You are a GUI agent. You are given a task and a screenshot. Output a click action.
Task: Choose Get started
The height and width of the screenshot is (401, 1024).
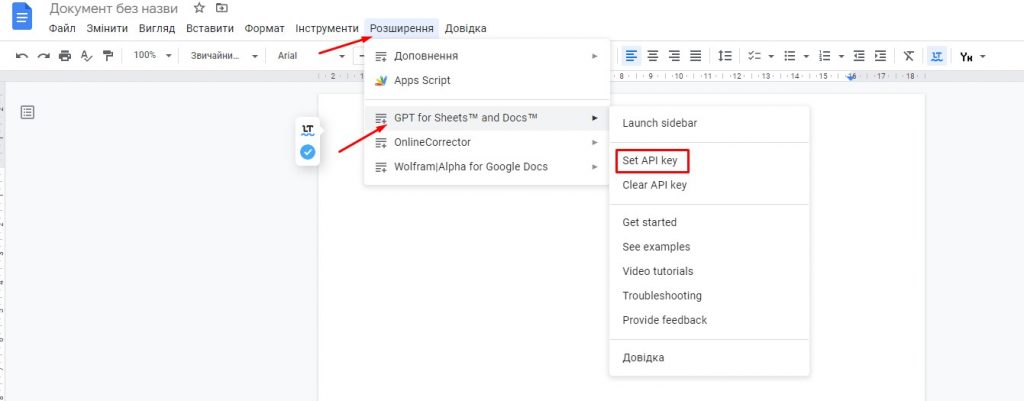709,223
